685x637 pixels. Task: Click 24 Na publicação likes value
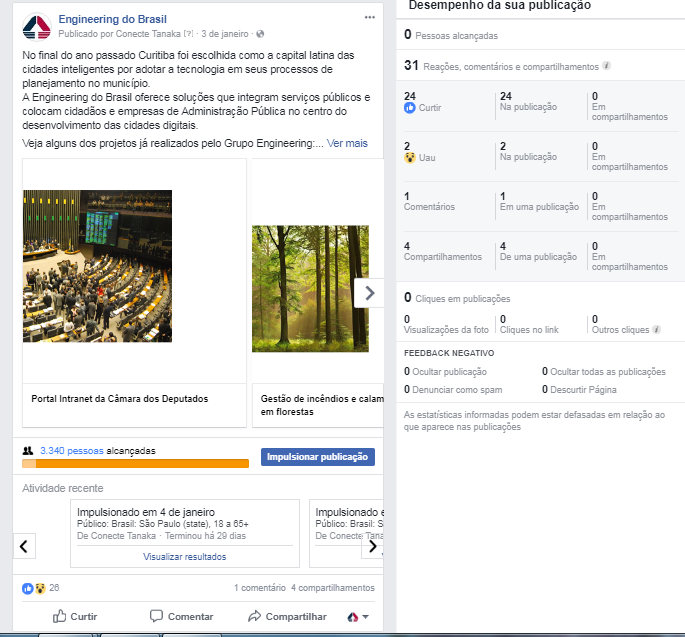click(x=529, y=102)
